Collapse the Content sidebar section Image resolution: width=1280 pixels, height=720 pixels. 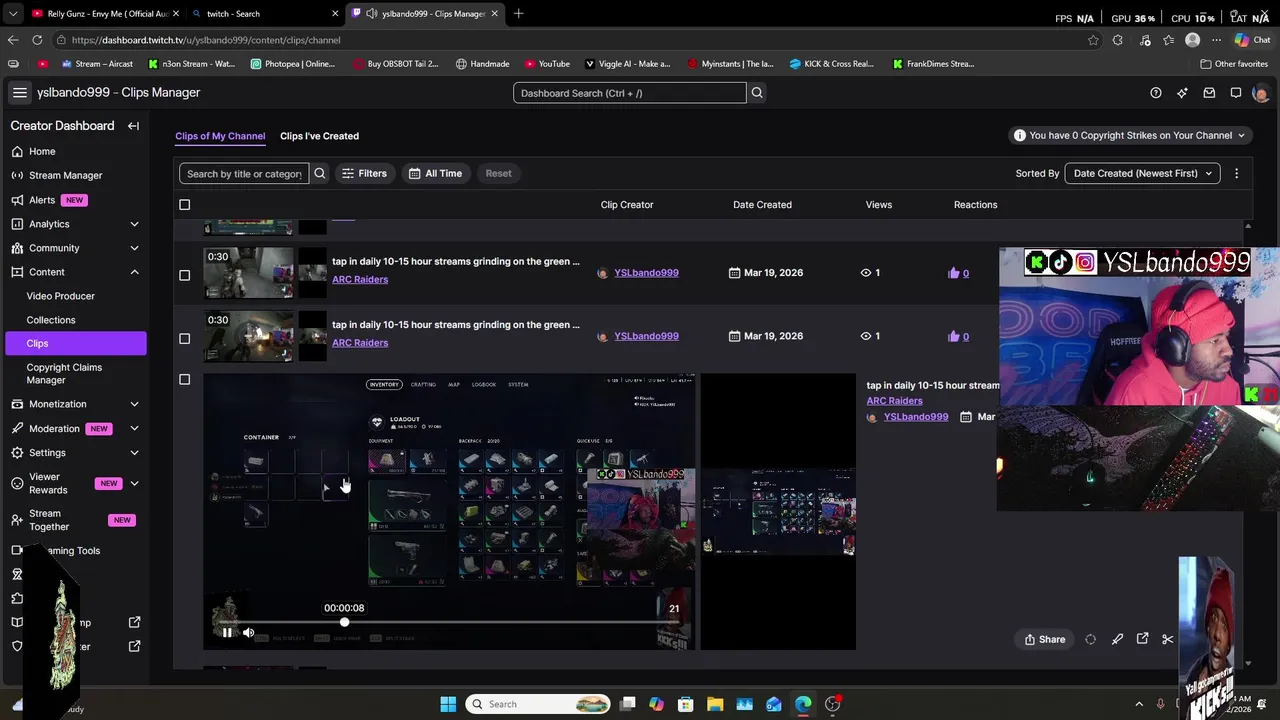pyautogui.click(x=134, y=272)
